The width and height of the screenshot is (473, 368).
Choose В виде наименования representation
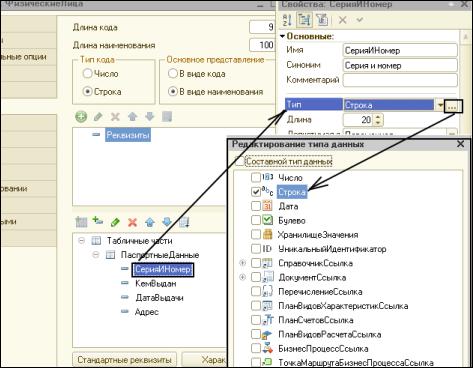(x=173, y=91)
